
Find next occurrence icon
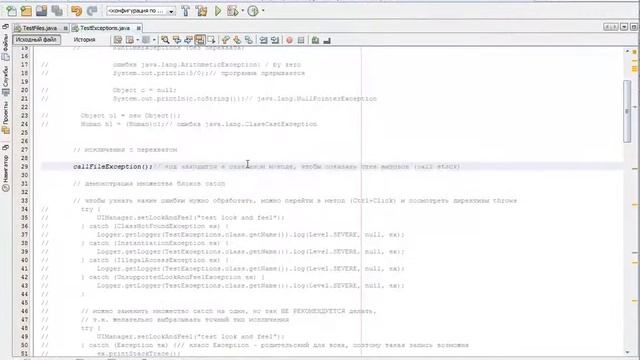click(x=188, y=40)
